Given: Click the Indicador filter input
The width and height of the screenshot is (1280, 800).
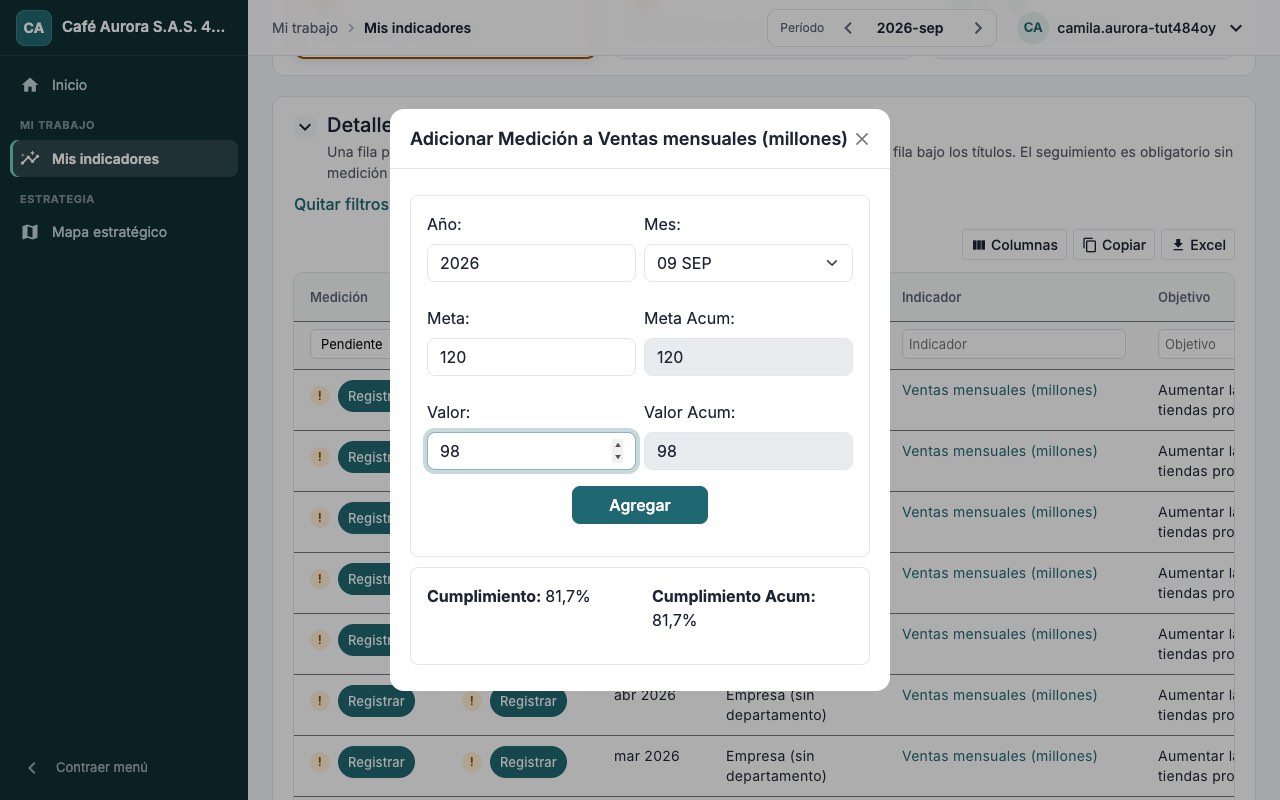Looking at the screenshot, I should [x=1013, y=344].
